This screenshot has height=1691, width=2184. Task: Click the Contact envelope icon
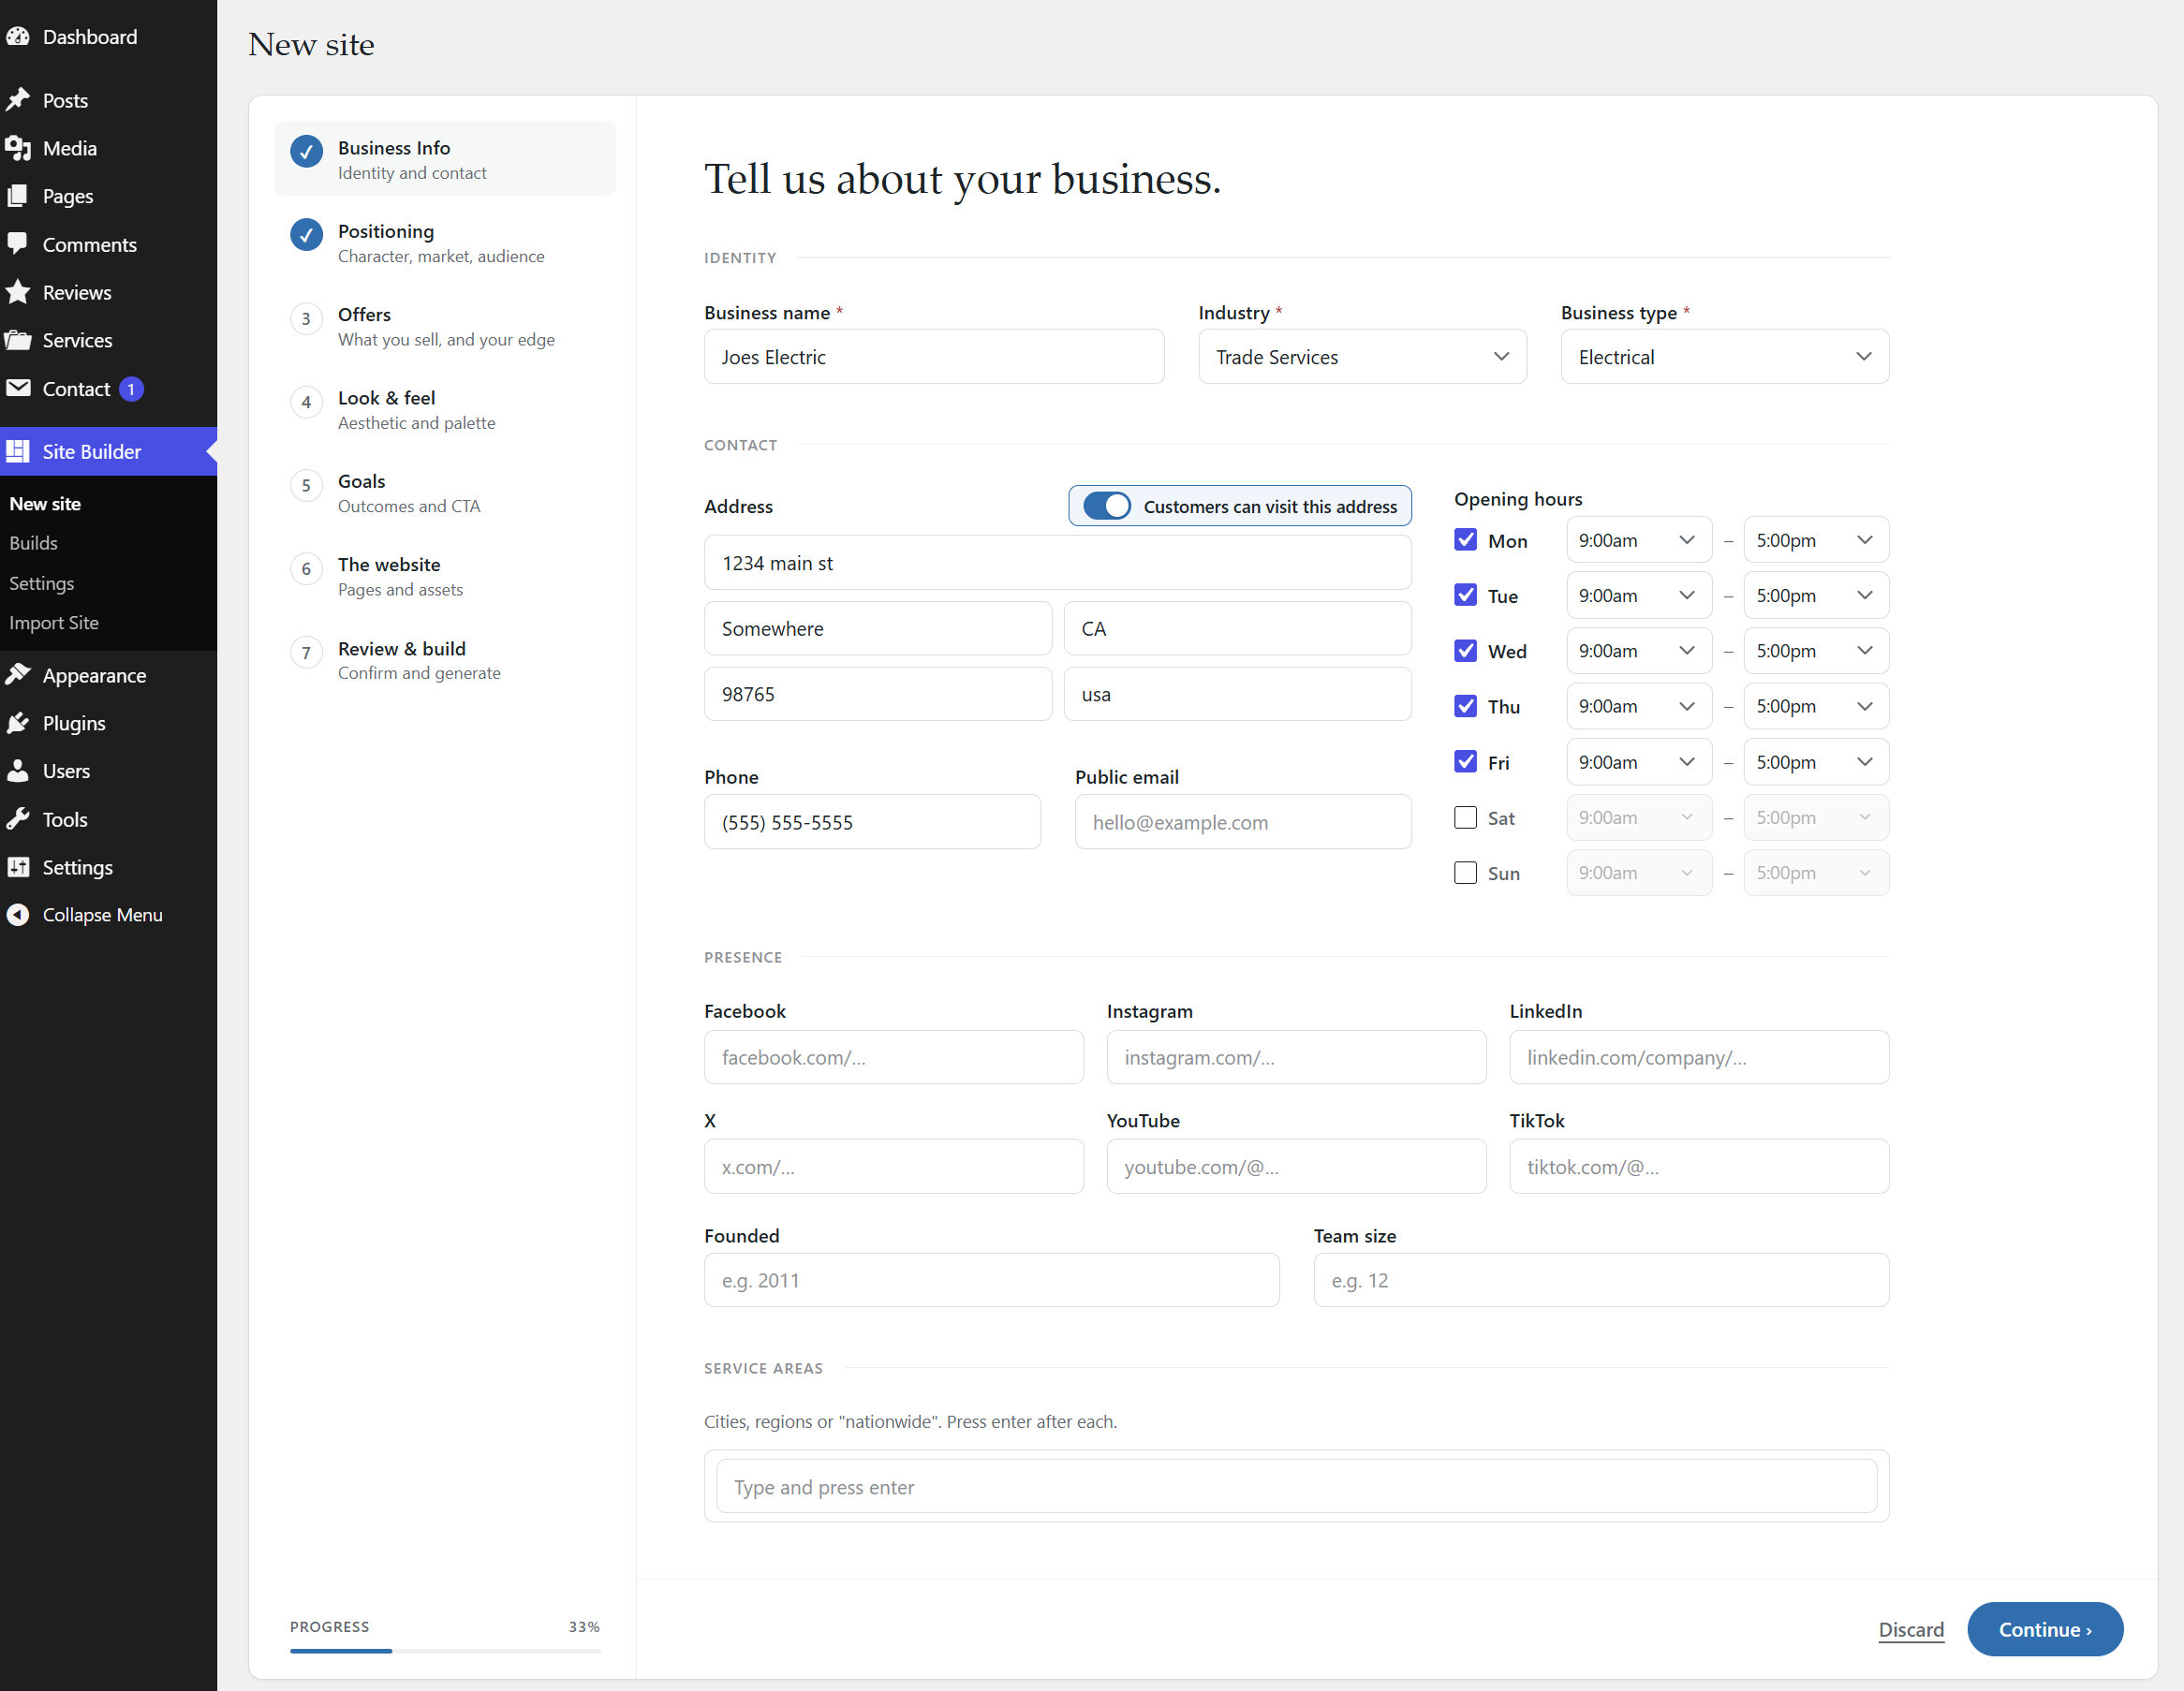pos(18,388)
